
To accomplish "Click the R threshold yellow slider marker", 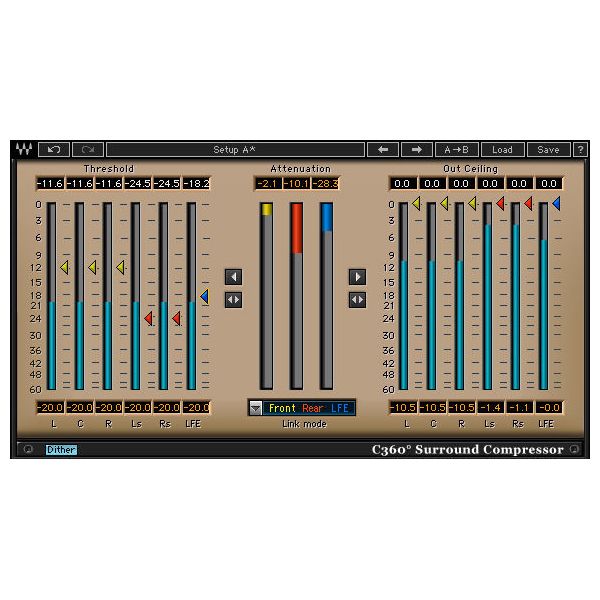I will [x=121, y=267].
